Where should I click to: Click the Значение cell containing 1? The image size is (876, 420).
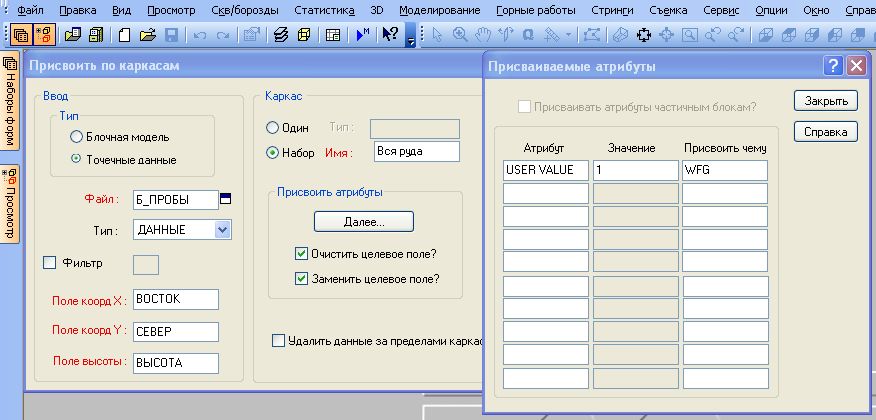click(x=636, y=170)
